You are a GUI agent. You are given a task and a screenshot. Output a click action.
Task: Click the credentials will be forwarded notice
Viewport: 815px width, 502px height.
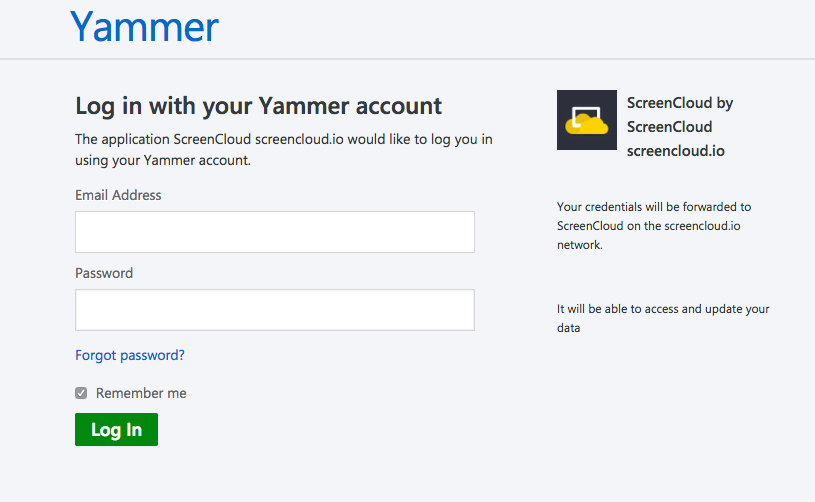point(654,226)
